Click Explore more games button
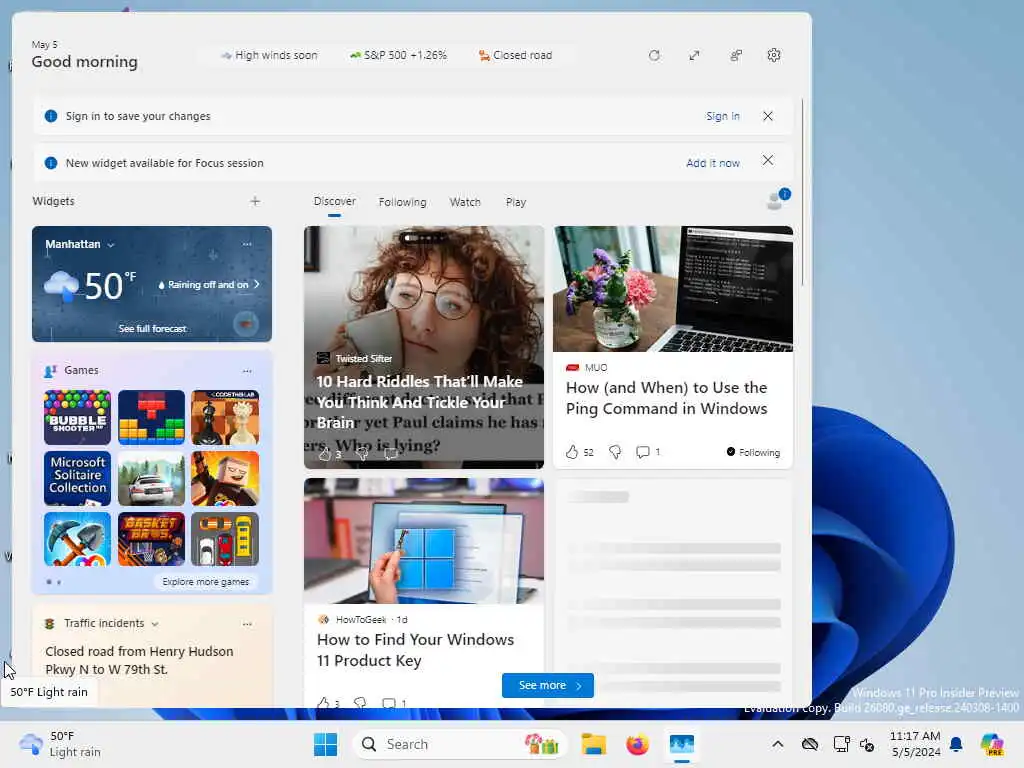The height and width of the screenshot is (768, 1024). (206, 581)
